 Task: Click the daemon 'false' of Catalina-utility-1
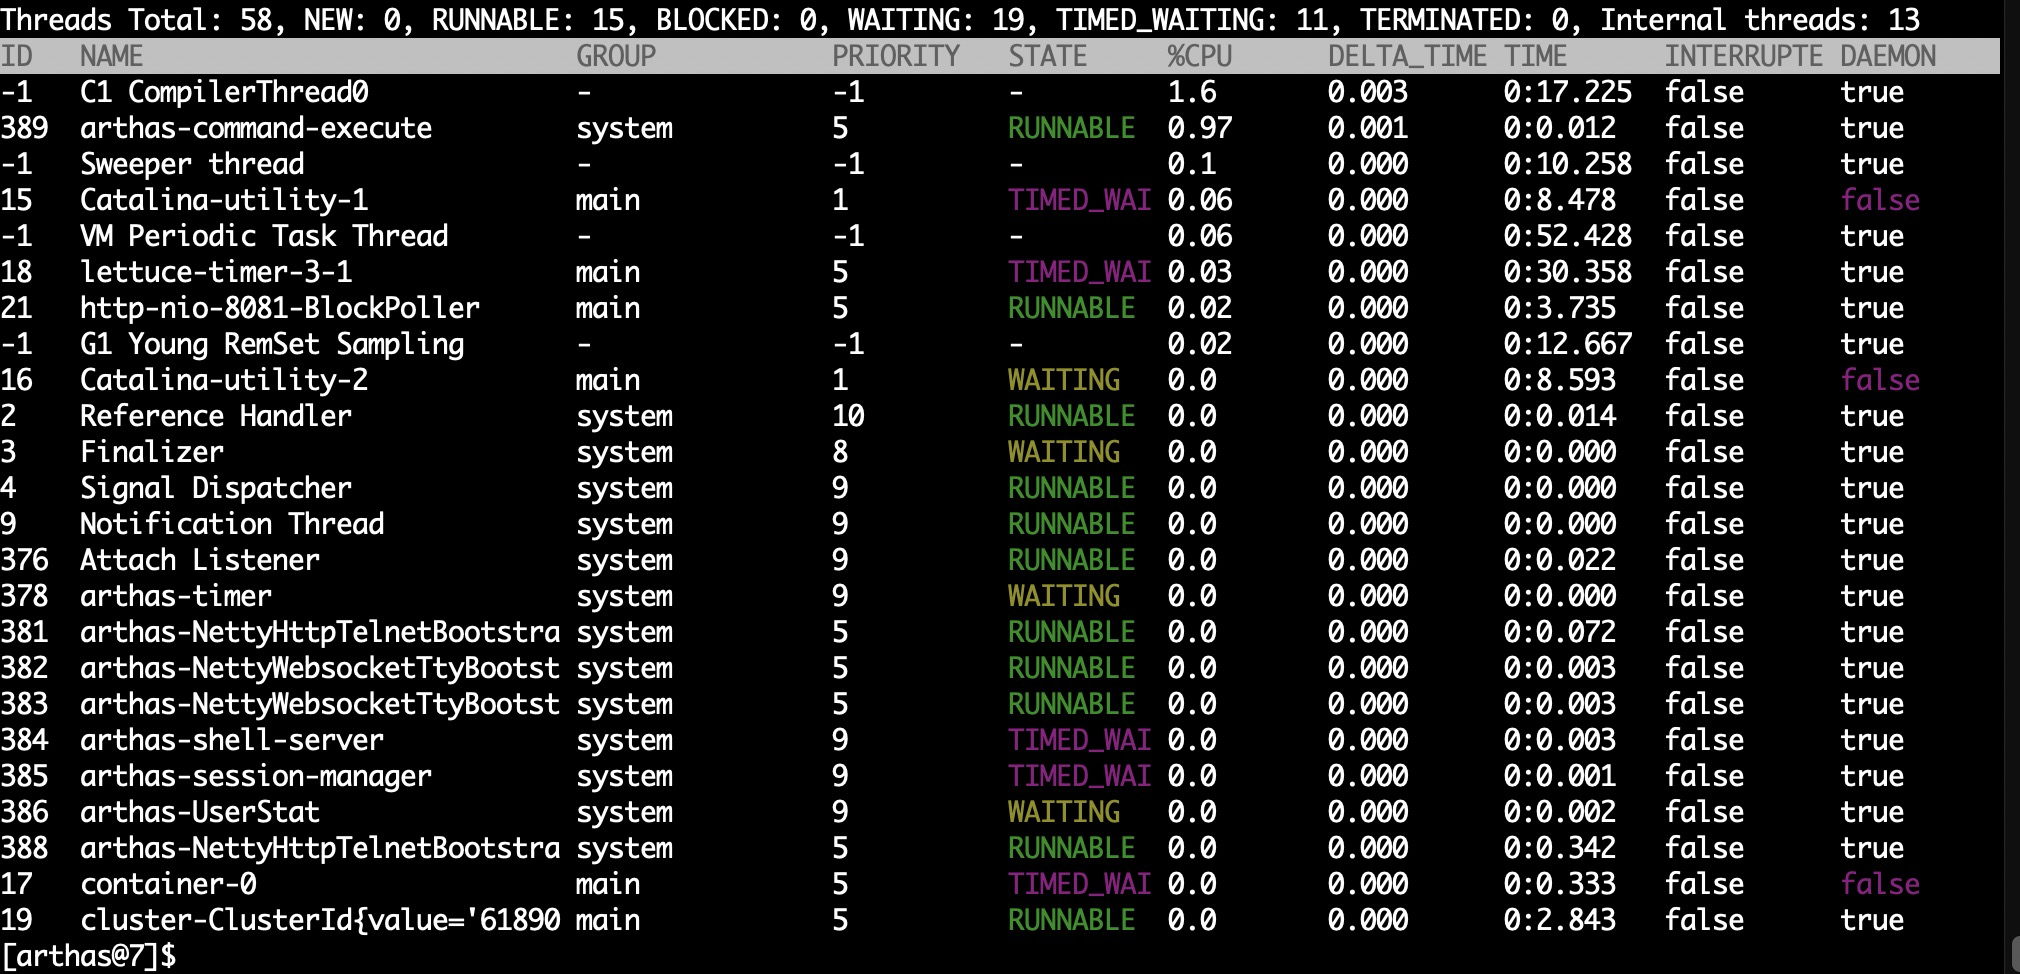1880,200
